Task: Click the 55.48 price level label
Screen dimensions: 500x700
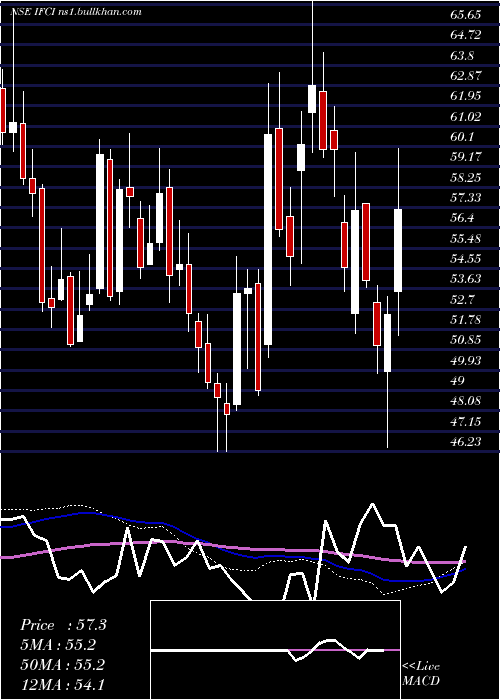Action: tap(466, 239)
